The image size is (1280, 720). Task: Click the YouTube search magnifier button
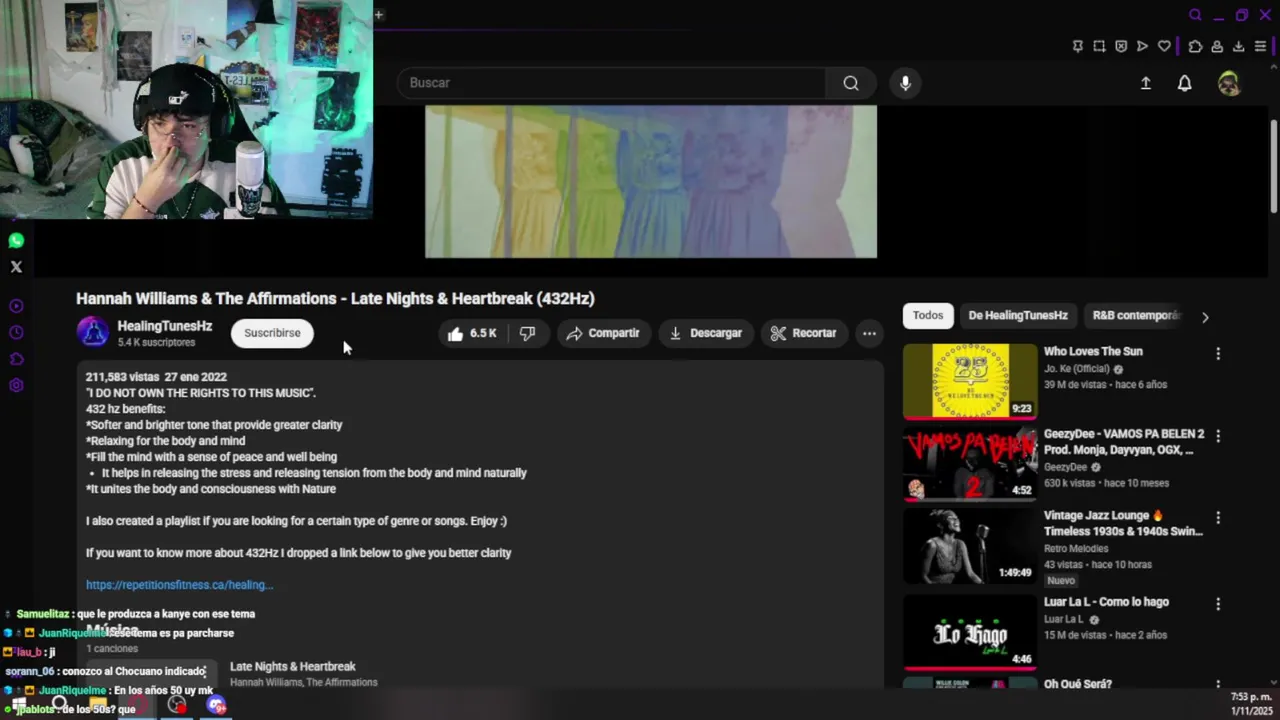(x=851, y=83)
